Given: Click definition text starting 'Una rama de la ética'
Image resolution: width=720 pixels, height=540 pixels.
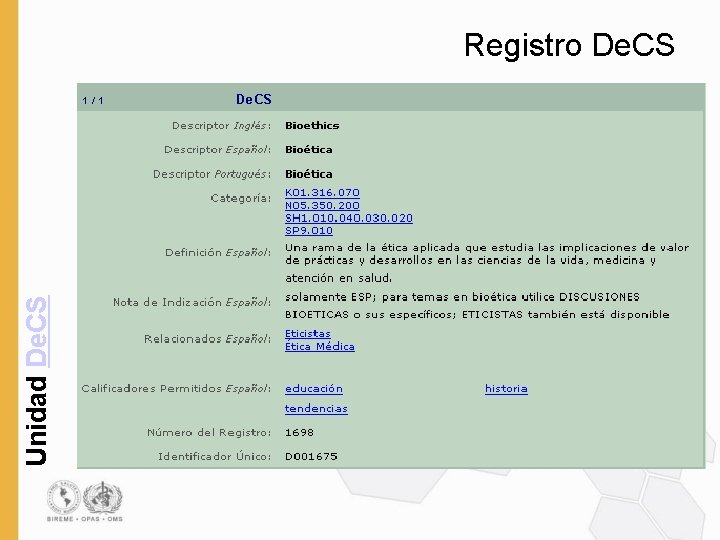Looking at the screenshot, I should (487, 263).
